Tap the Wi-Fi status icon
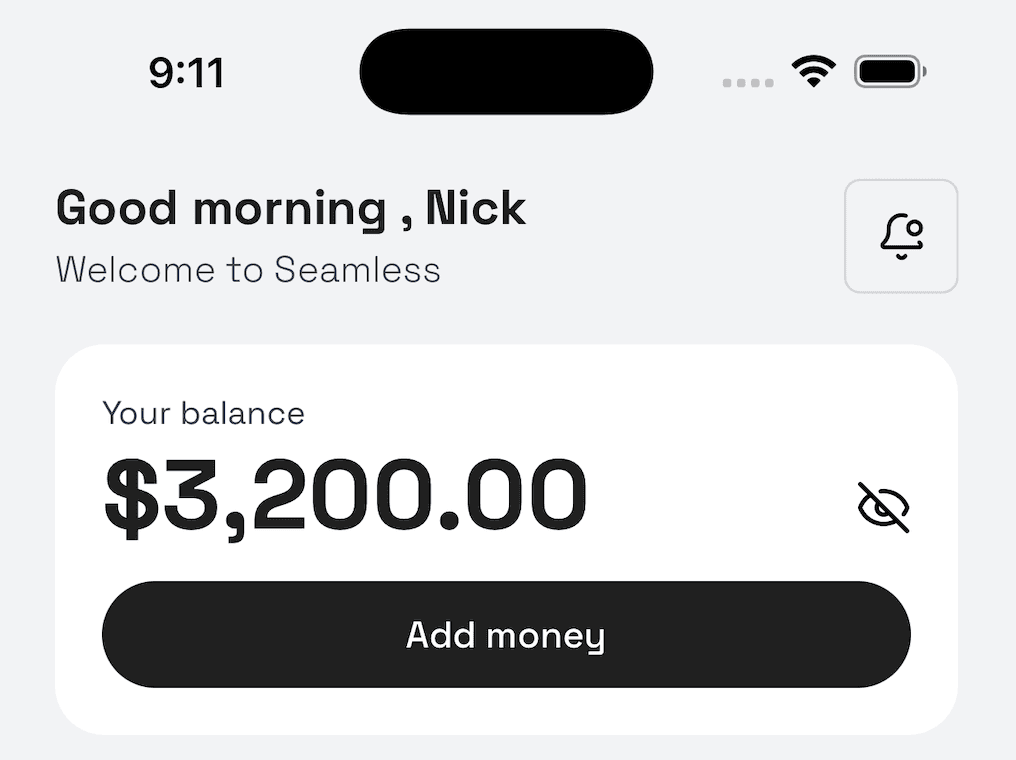The width and height of the screenshot is (1016, 760). point(814,72)
